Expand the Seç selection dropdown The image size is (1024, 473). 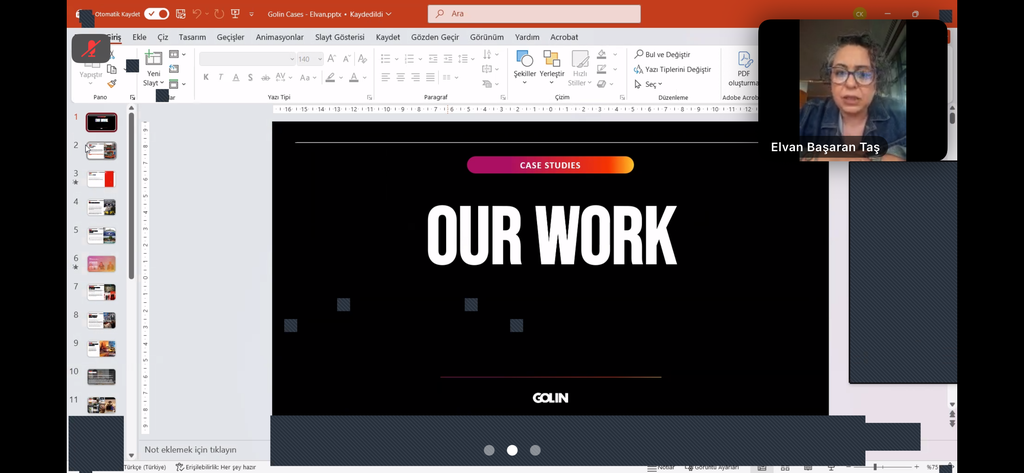[x=661, y=85]
